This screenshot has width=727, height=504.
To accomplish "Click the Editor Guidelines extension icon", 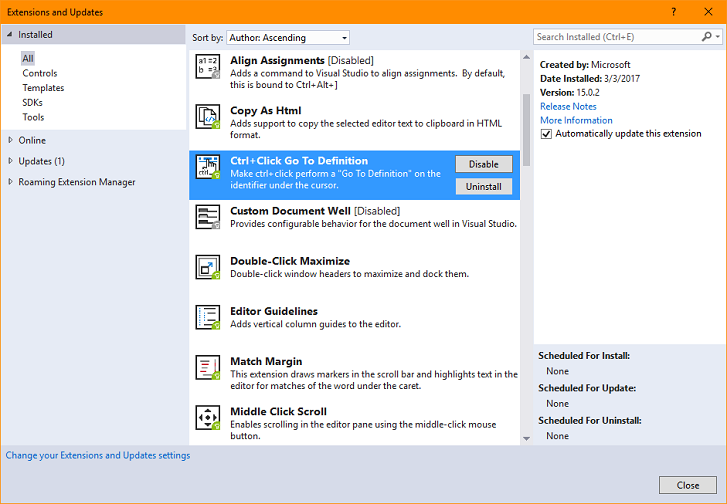I will coord(208,317).
